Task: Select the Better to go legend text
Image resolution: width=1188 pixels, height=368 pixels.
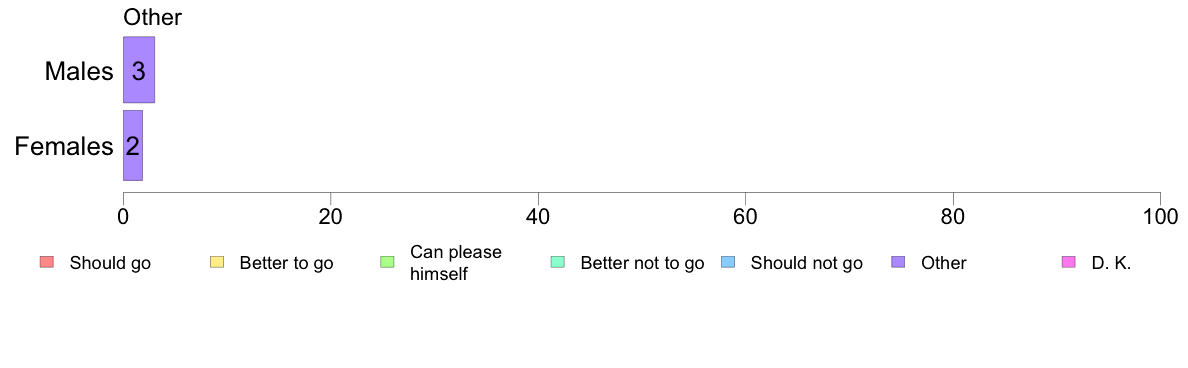Action: click(286, 264)
